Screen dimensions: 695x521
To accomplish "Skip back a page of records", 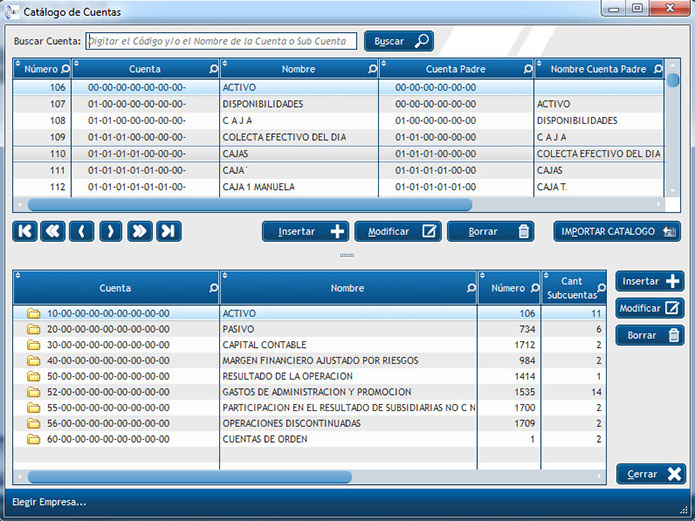I will (x=53, y=231).
